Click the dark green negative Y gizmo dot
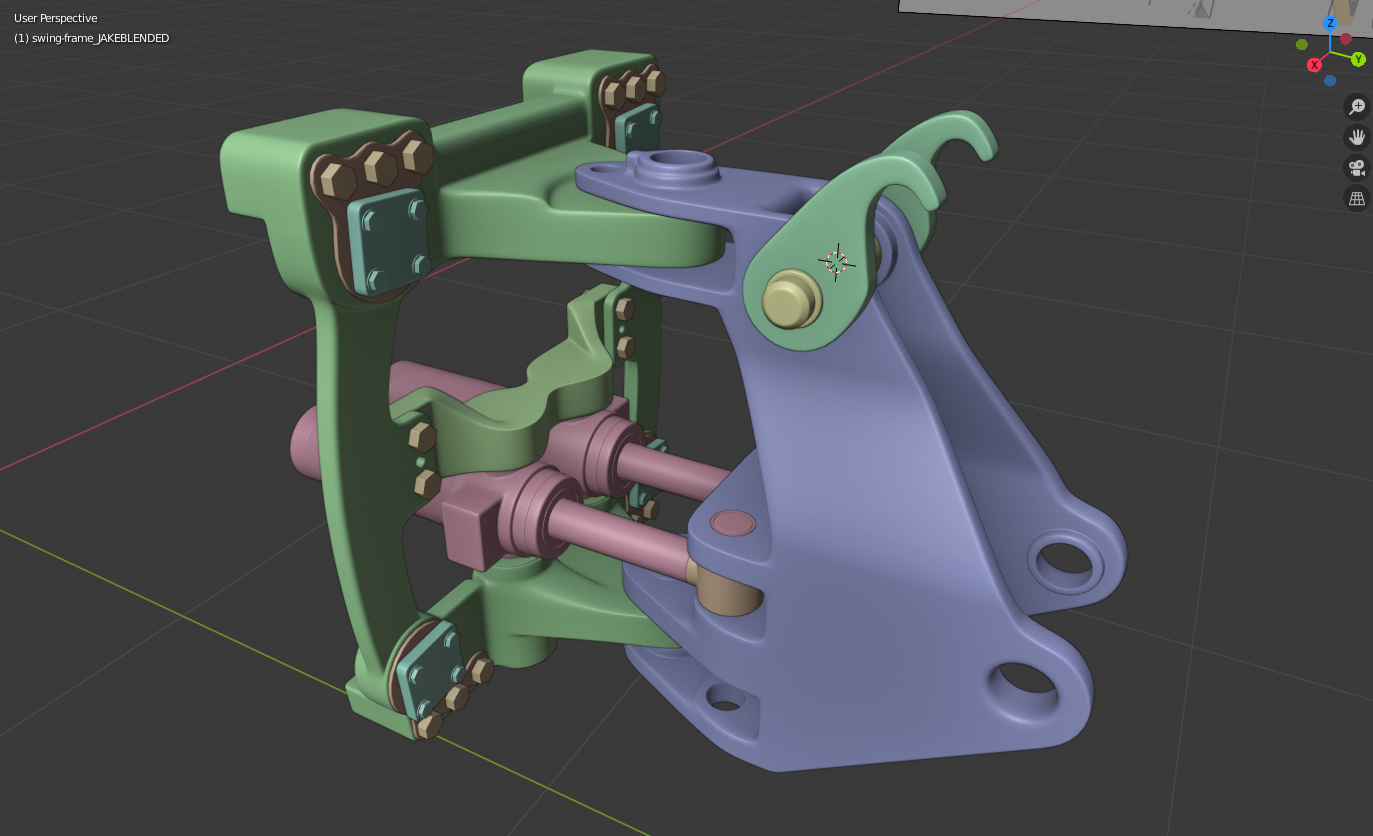Image resolution: width=1373 pixels, height=836 pixels. coord(1301,44)
